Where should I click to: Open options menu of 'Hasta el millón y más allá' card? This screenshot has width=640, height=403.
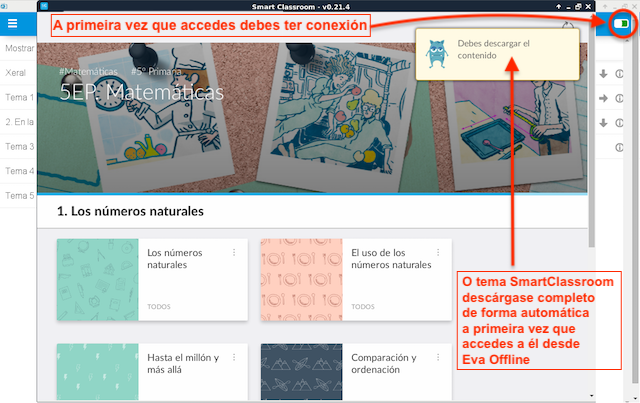tap(234, 358)
